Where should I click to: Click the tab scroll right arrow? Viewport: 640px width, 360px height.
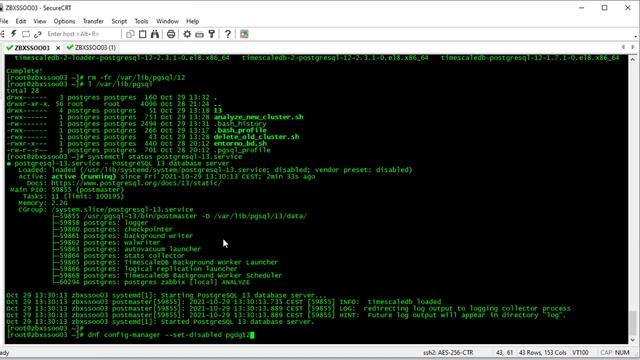pyautogui.click(x=633, y=47)
